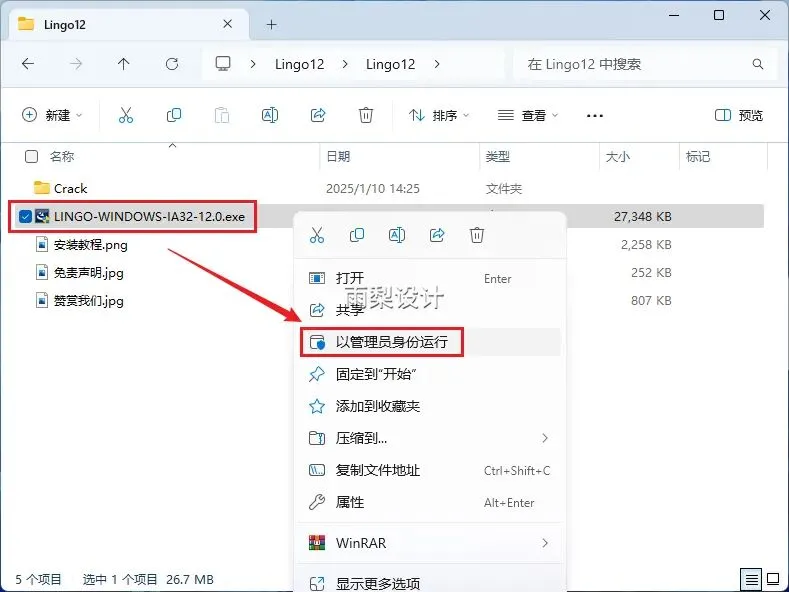Viewport: 789px width, 592px height.
Task: Sort by the 大小 column header
Action: [x=617, y=157]
